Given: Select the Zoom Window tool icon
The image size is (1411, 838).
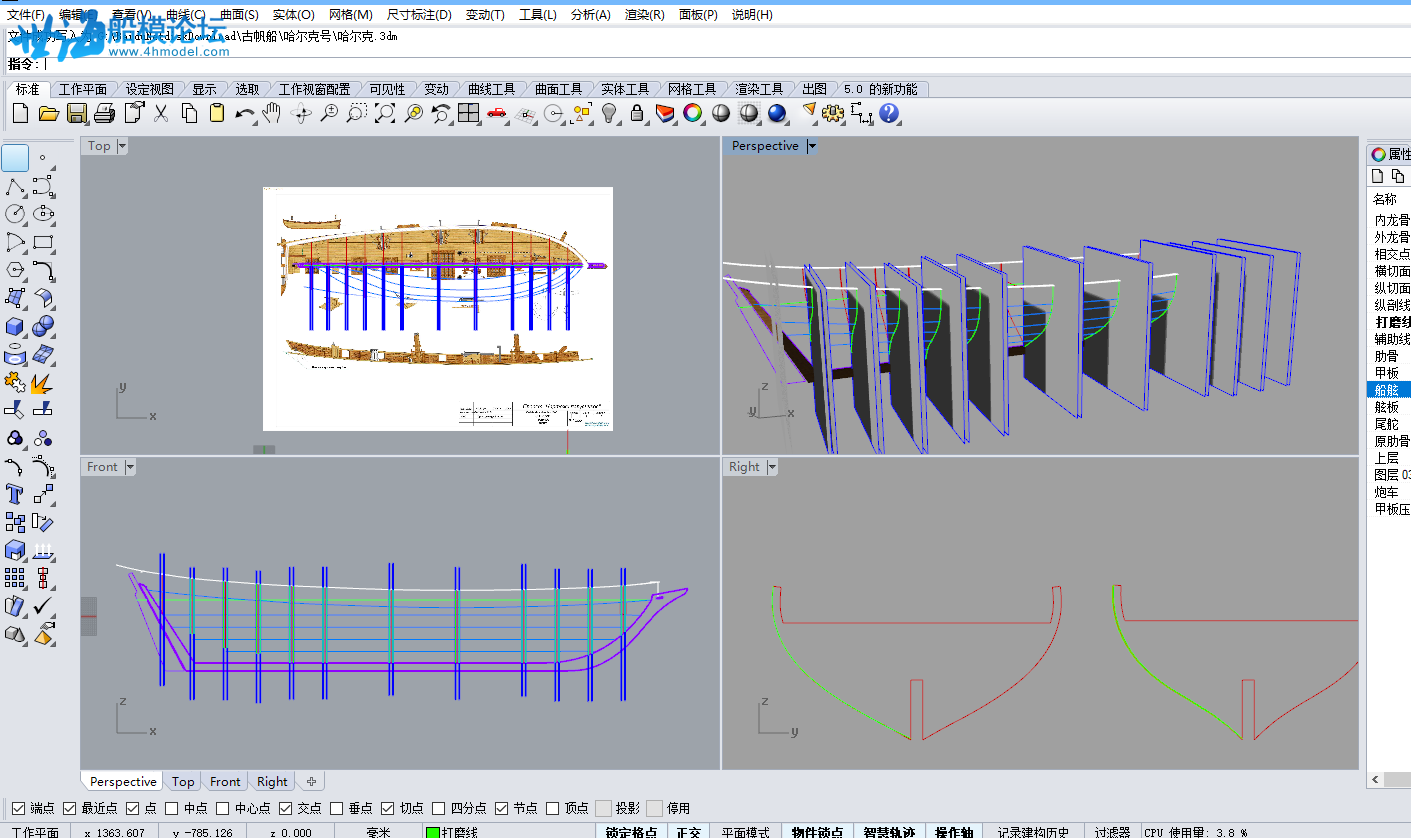Looking at the screenshot, I should [357, 113].
